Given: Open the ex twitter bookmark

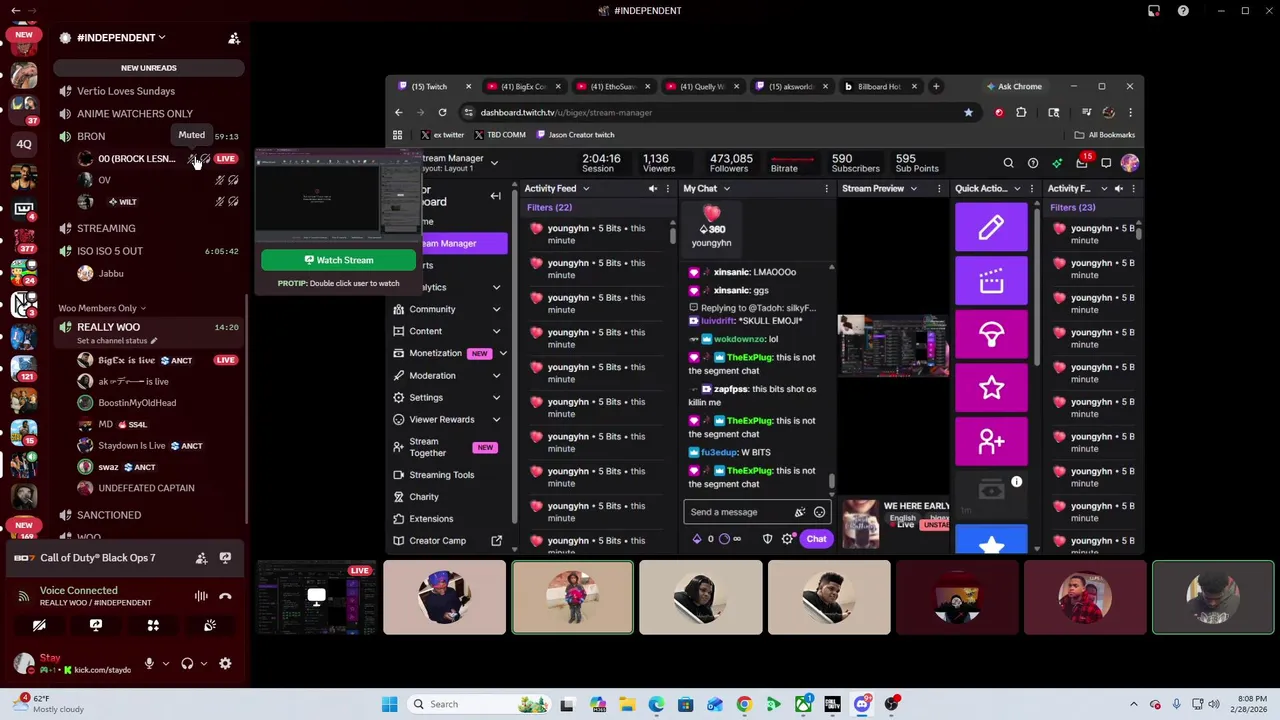Looking at the screenshot, I should 442,135.
